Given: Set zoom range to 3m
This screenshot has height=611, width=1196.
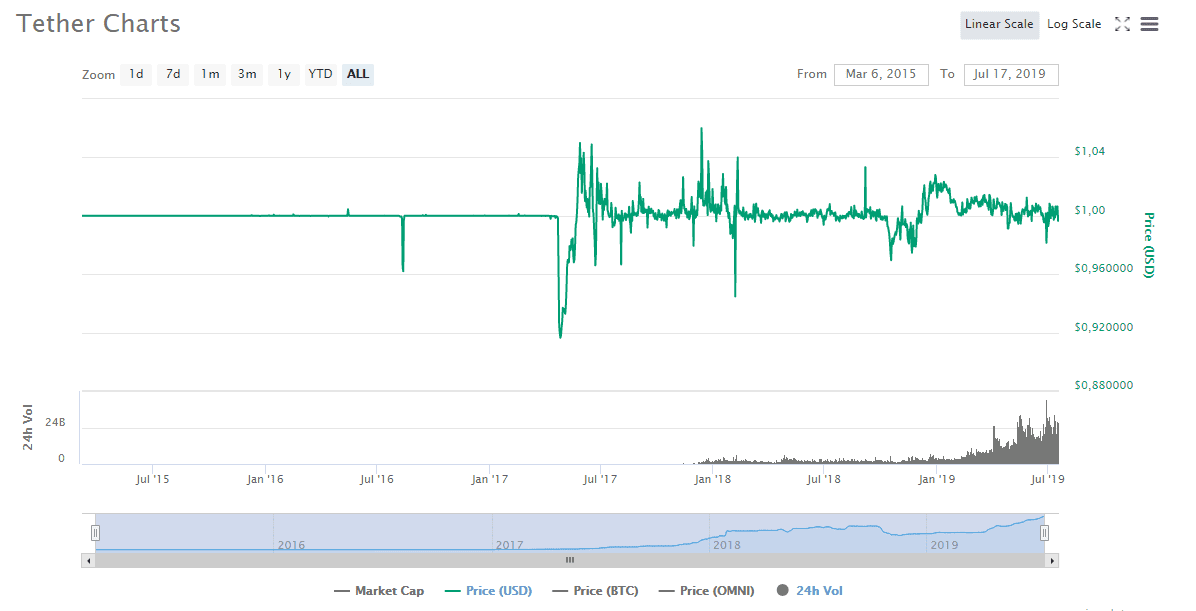Looking at the screenshot, I should pos(246,74).
